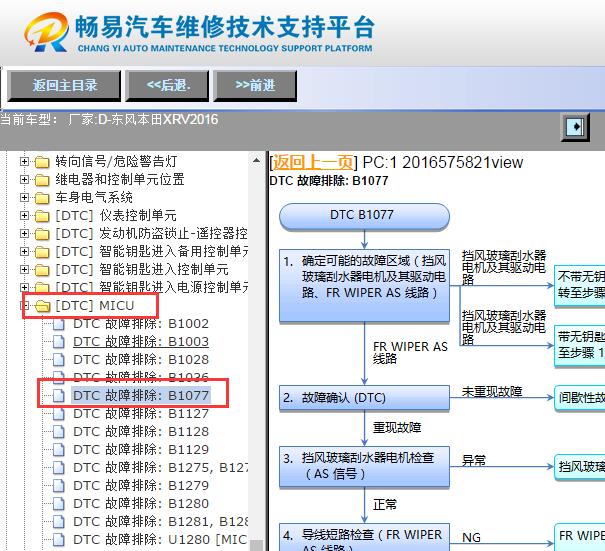Open the 返回上一页 link
The image size is (605, 551).
pos(313,162)
